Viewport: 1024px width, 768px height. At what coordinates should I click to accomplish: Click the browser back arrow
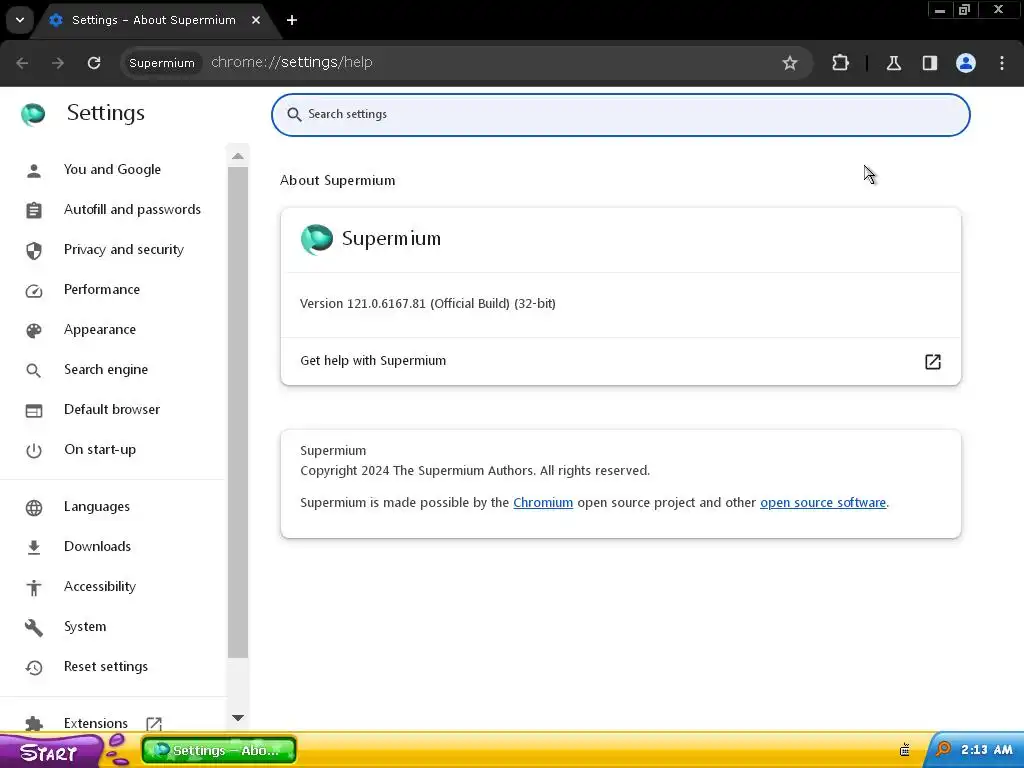tap(22, 63)
